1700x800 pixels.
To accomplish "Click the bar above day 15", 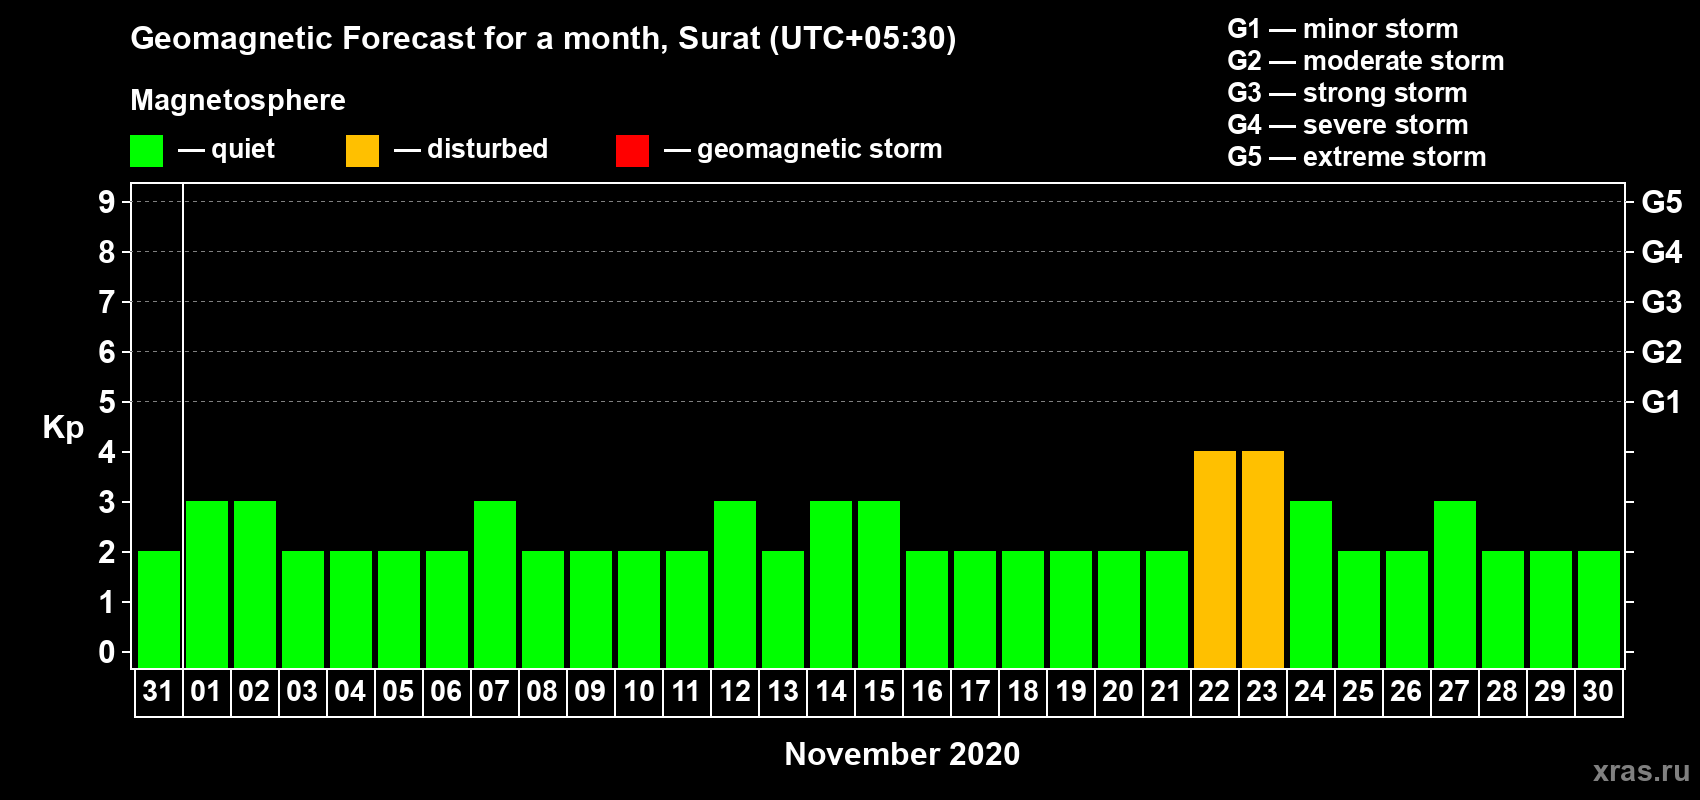I will click(879, 584).
